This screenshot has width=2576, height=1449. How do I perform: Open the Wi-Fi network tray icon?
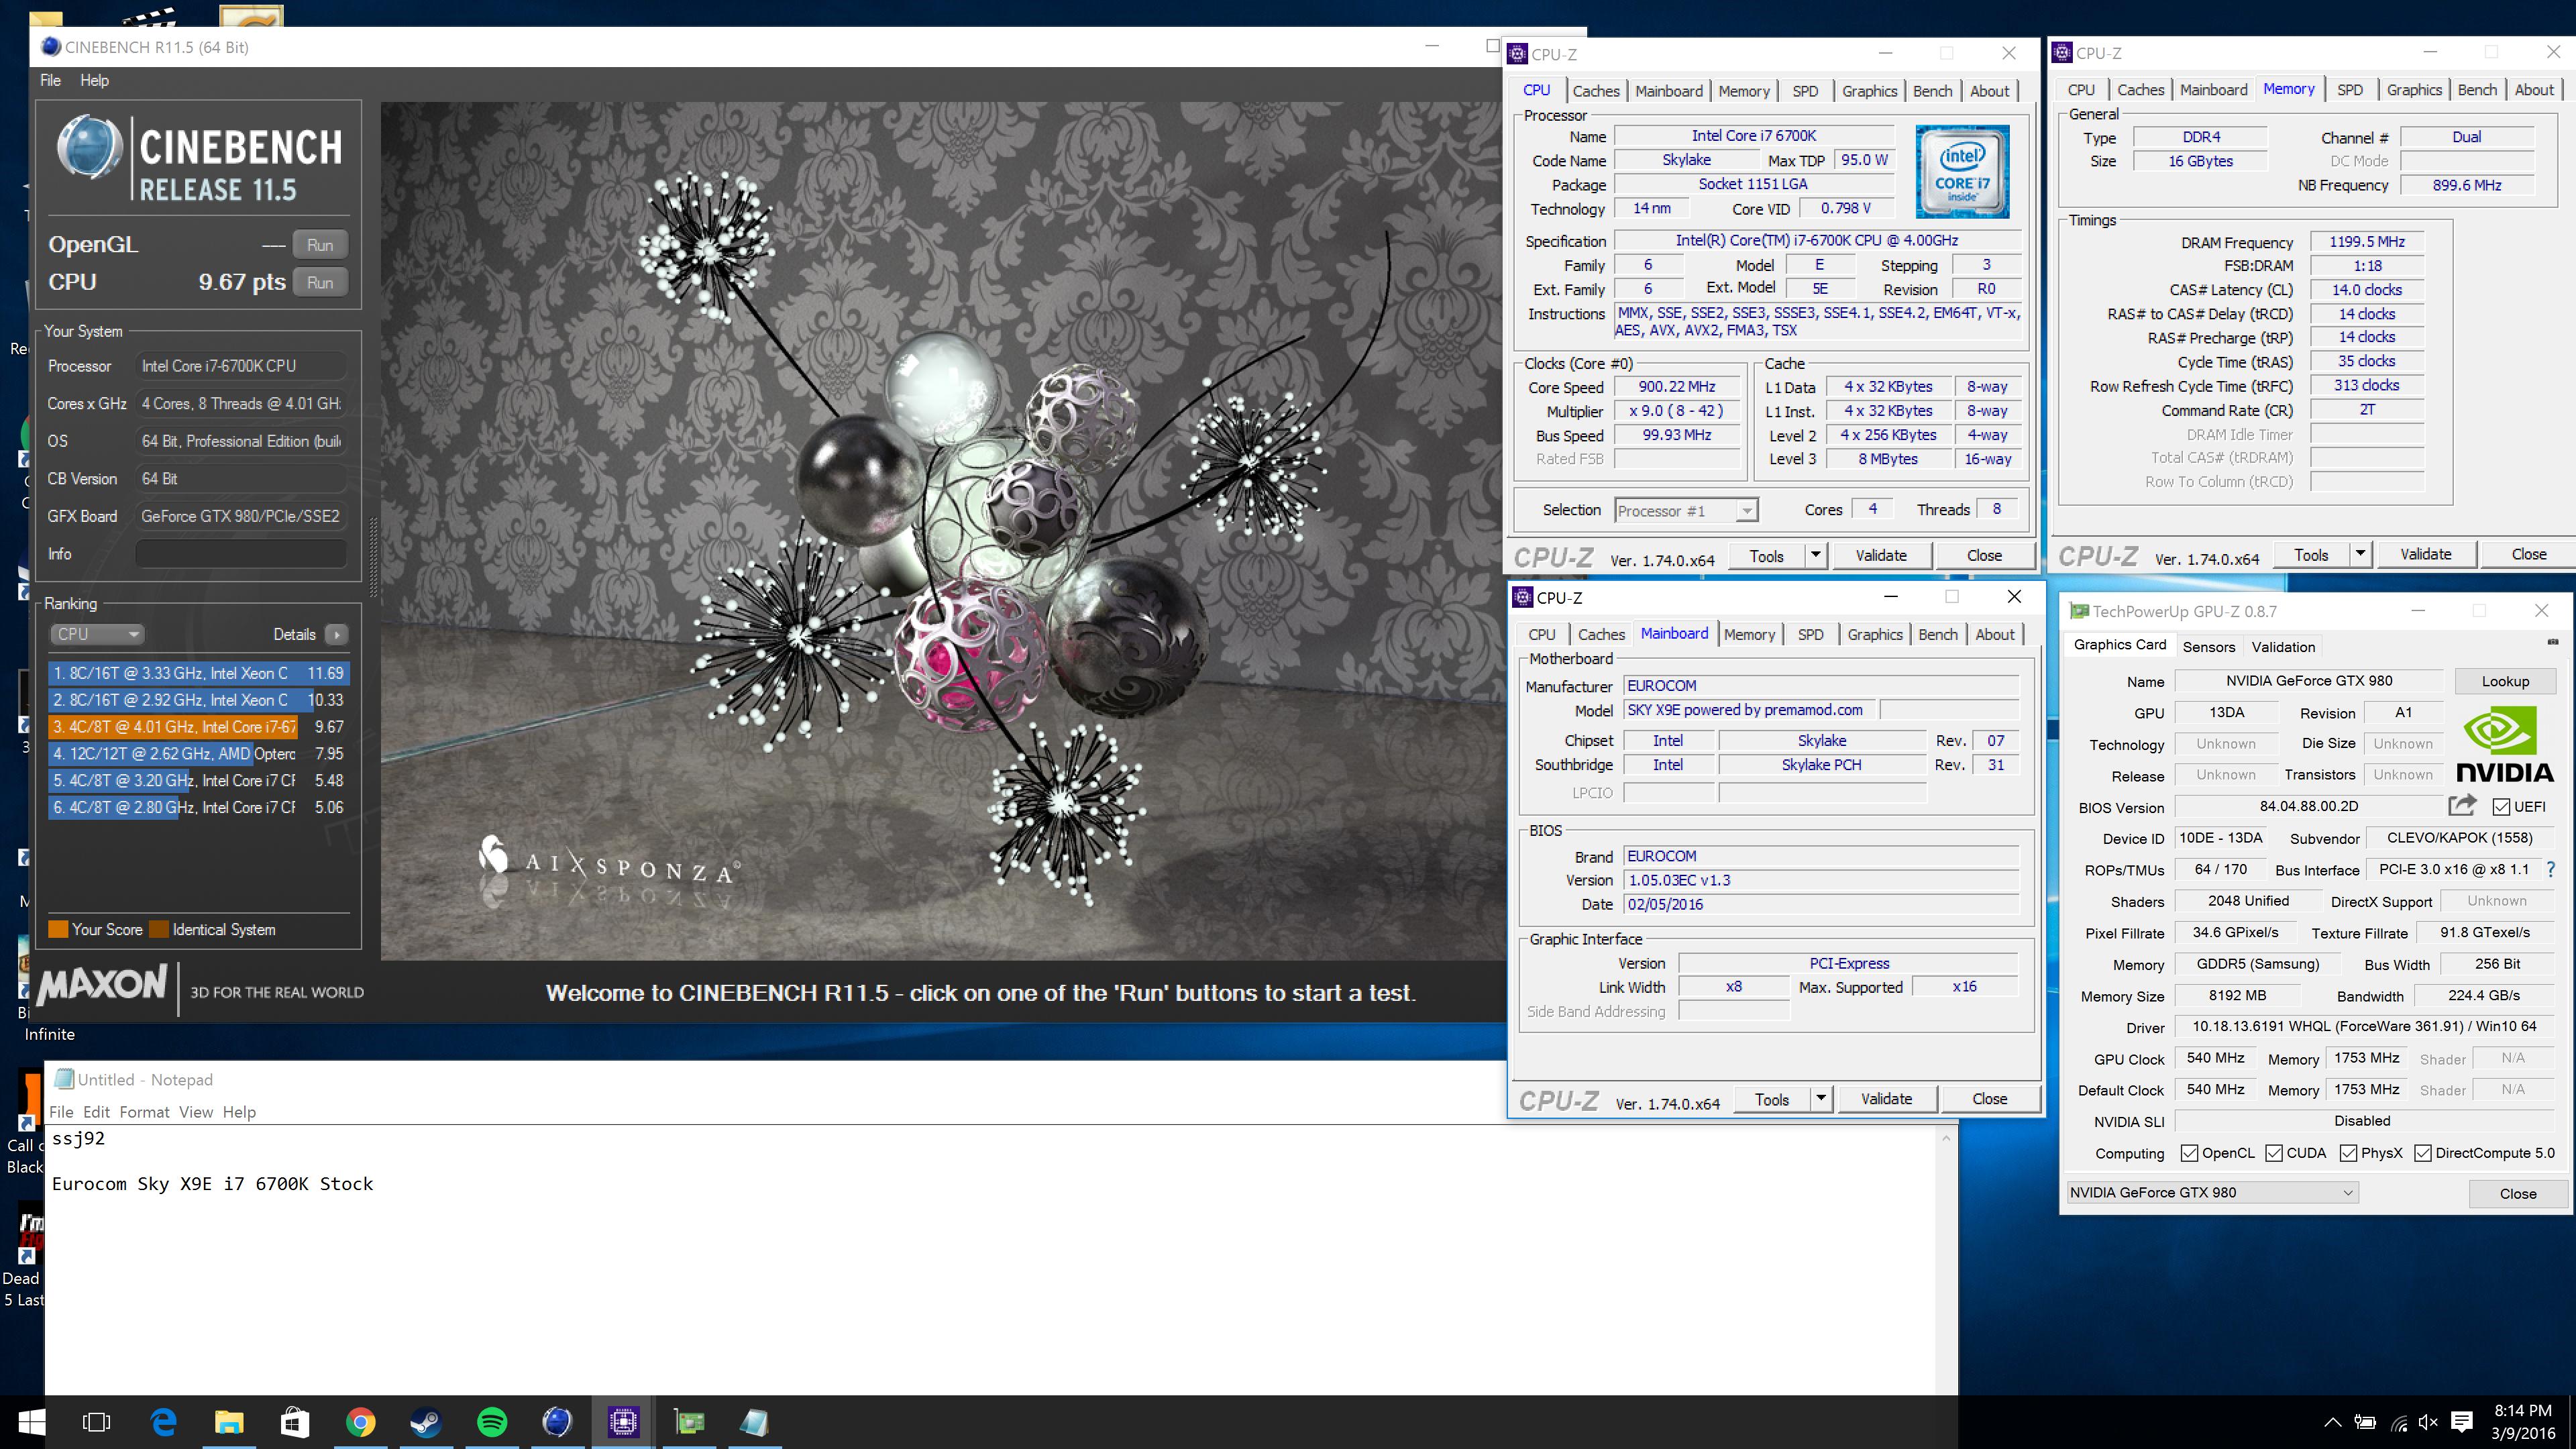pos(2399,1422)
